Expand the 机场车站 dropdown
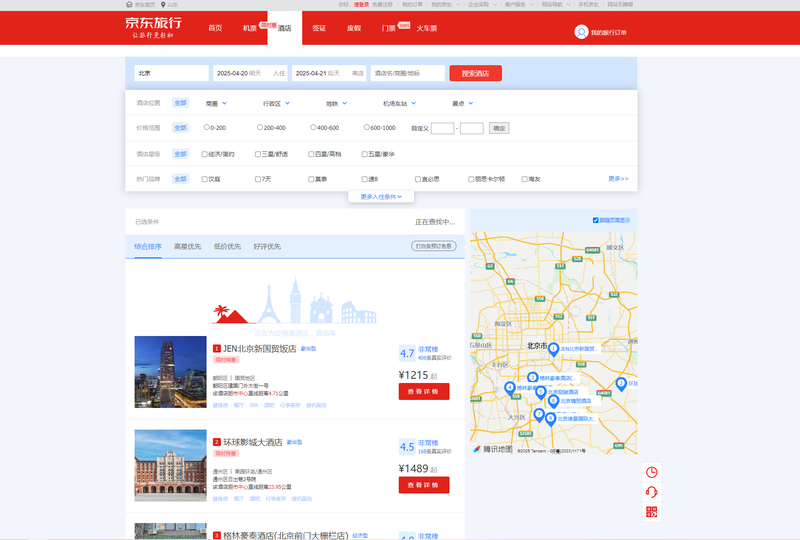 399,103
